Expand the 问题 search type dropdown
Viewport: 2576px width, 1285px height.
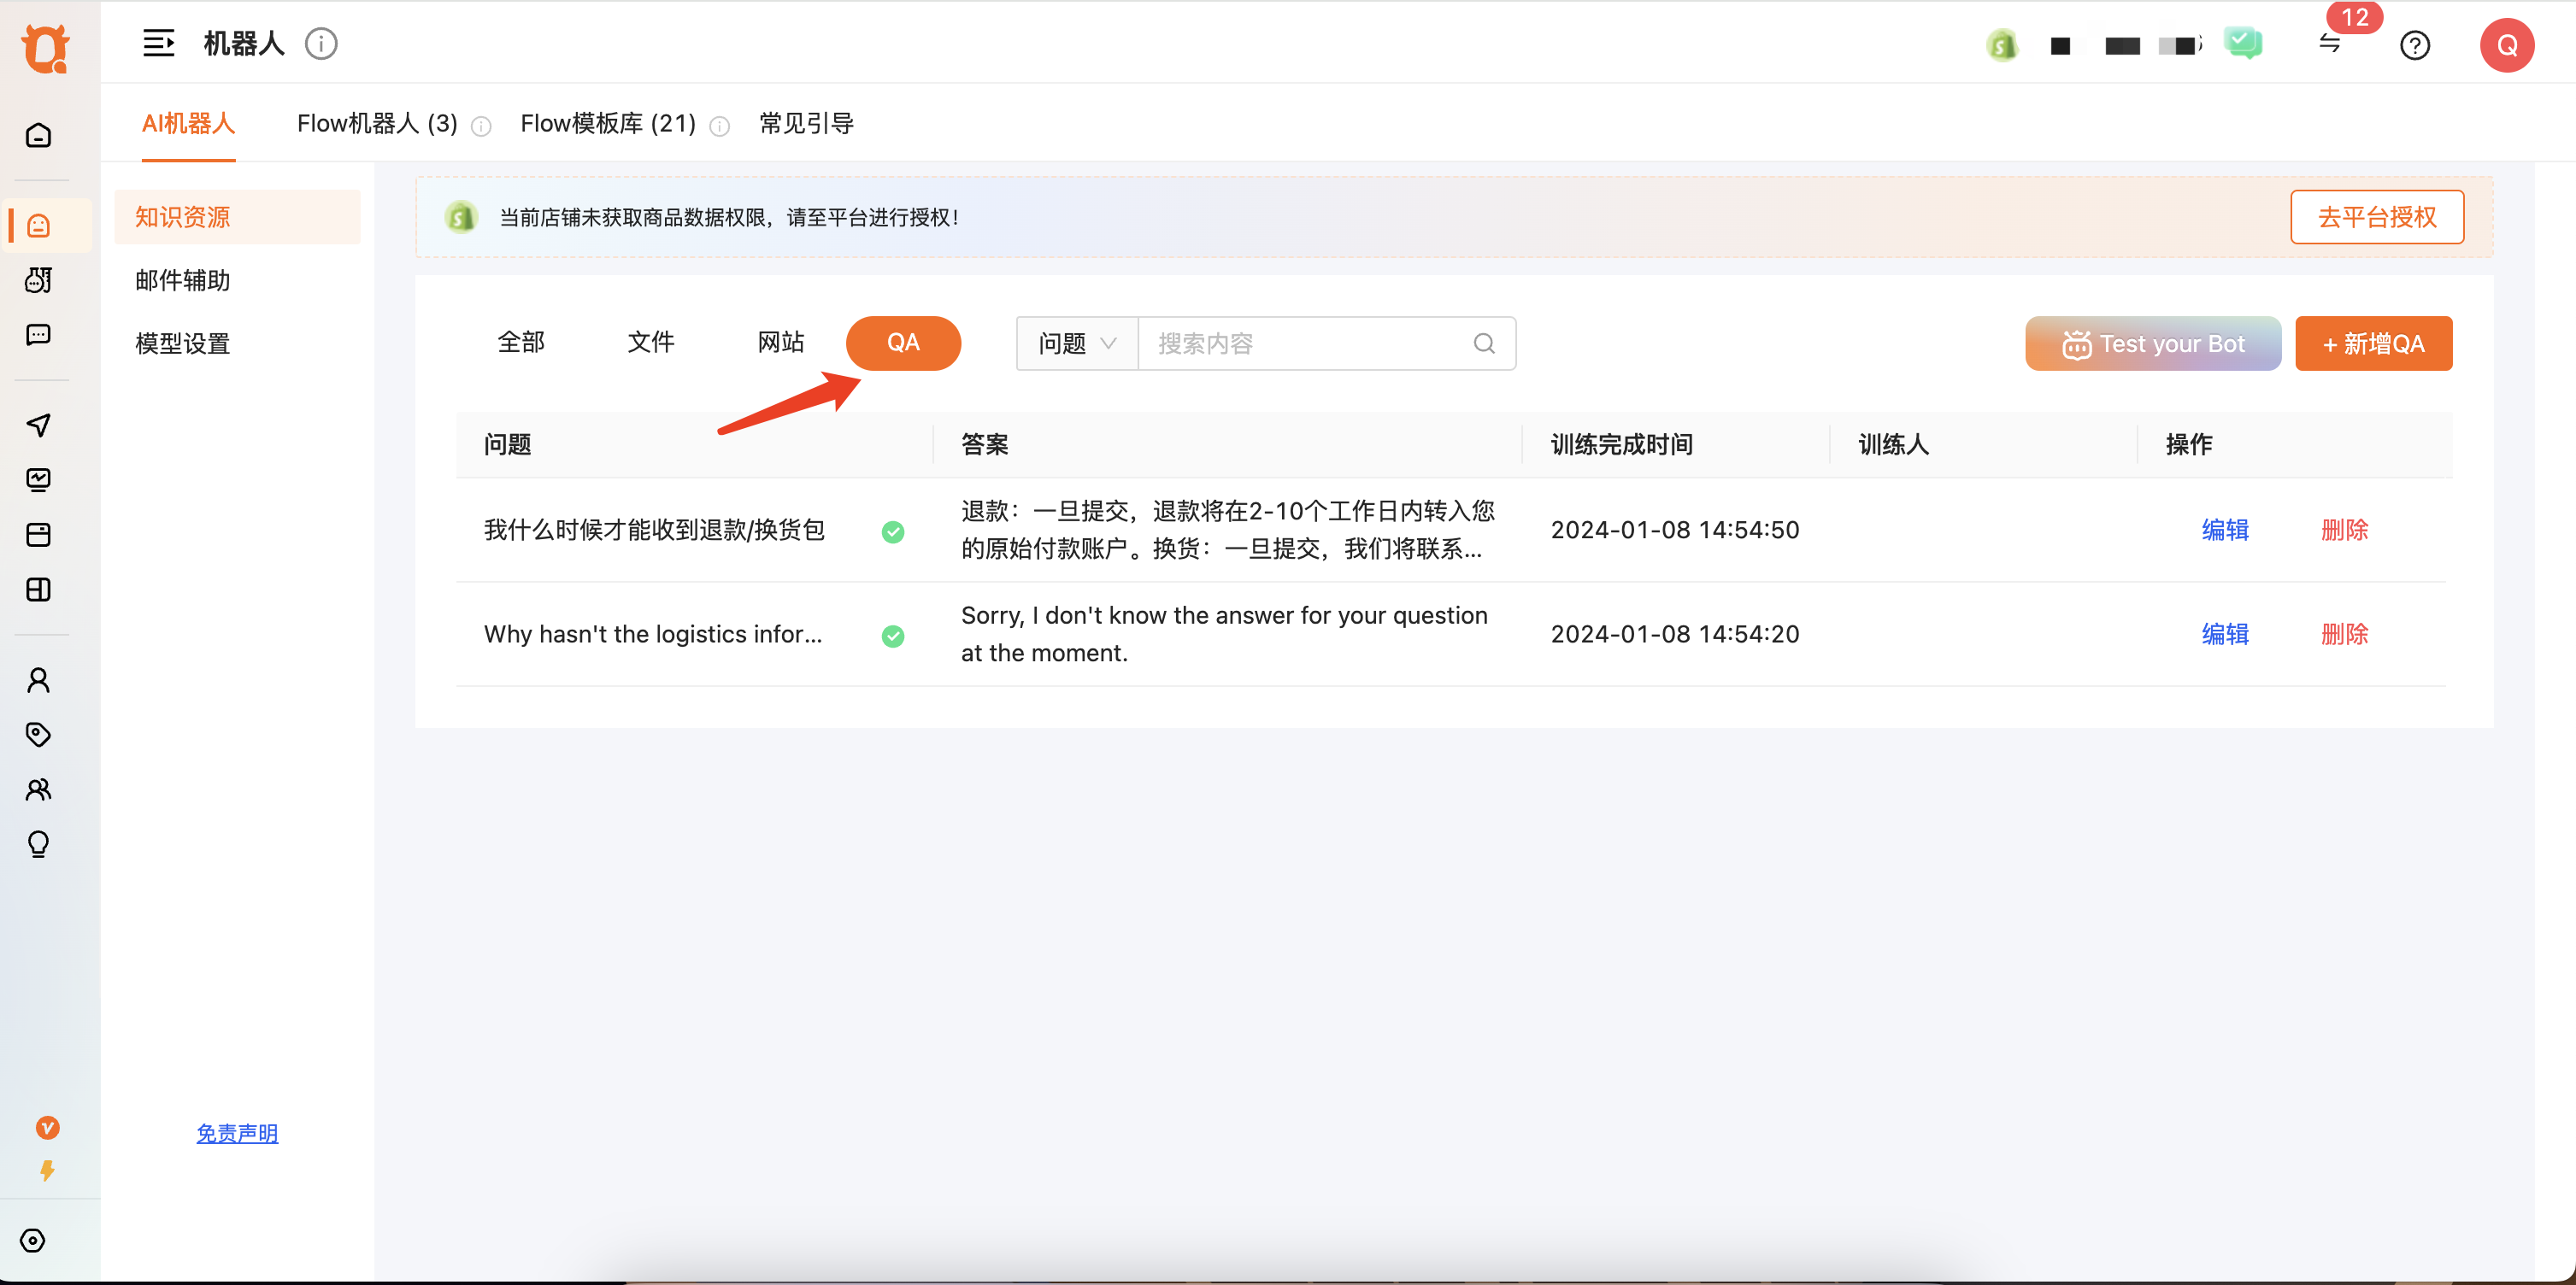point(1077,344)
